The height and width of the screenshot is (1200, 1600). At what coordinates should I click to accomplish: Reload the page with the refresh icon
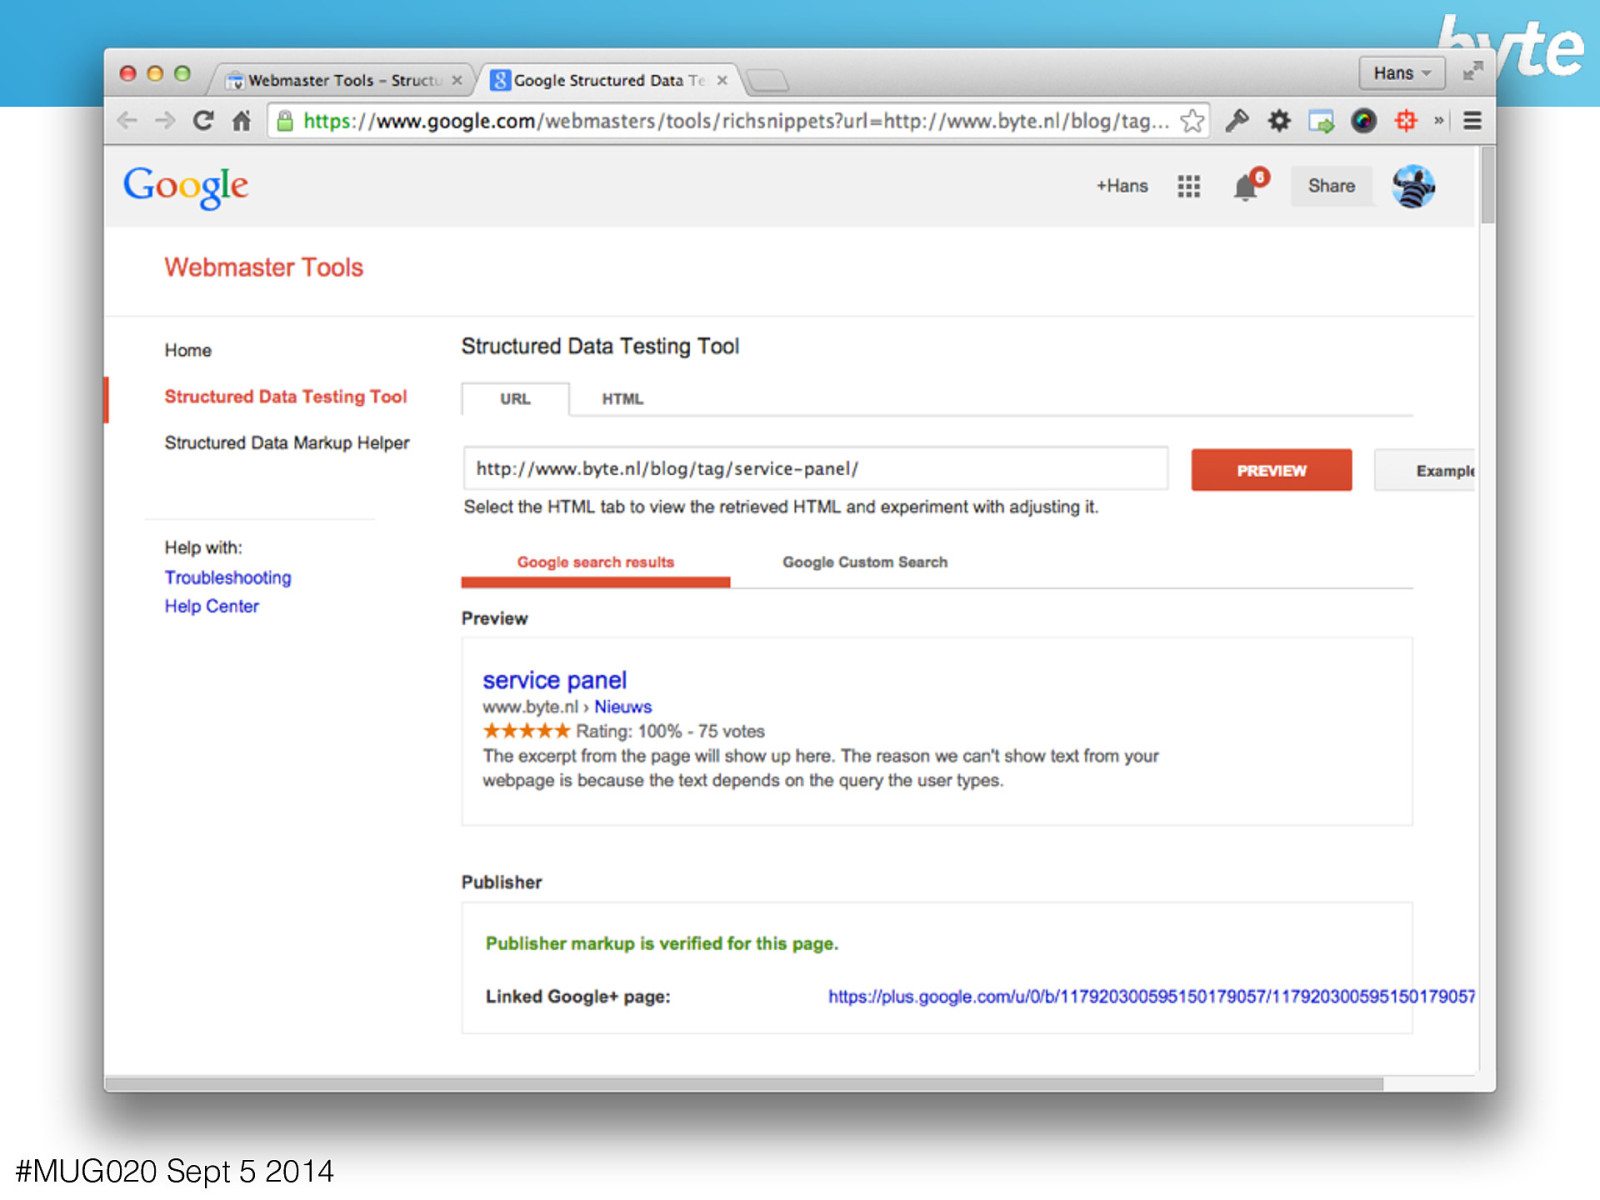click(x=203, y=121)
